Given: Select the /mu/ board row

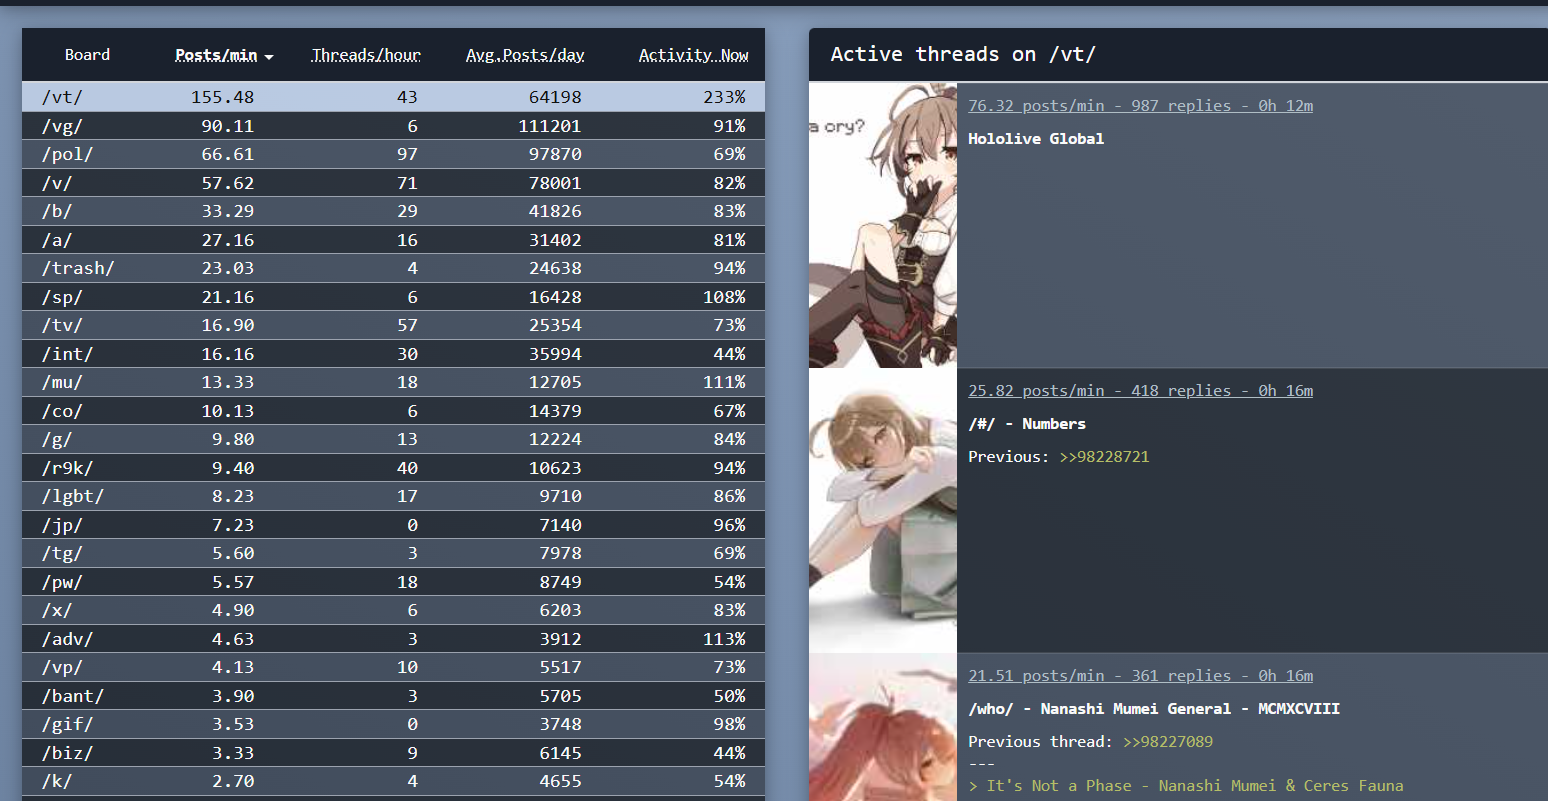Looking at the screenshot, I should point(393,382).
